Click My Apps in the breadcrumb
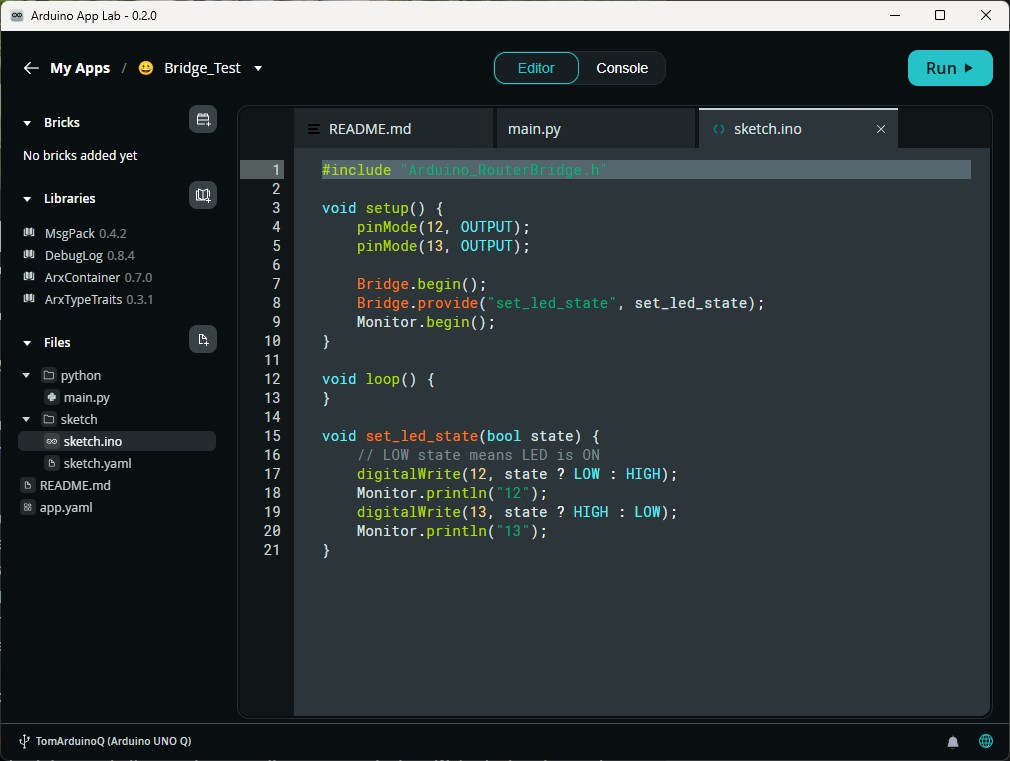 tap(80, 68)
